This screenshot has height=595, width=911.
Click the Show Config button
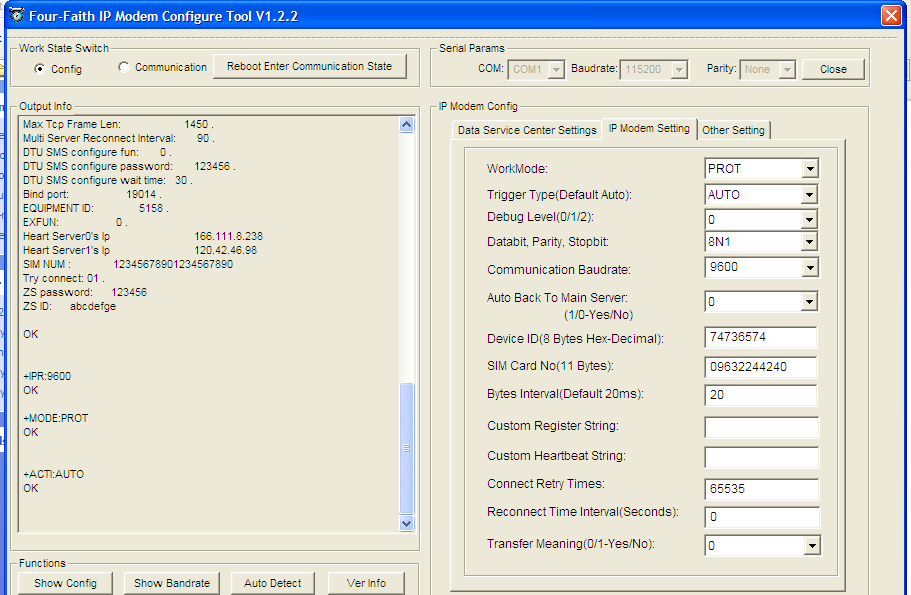[65, 583]
